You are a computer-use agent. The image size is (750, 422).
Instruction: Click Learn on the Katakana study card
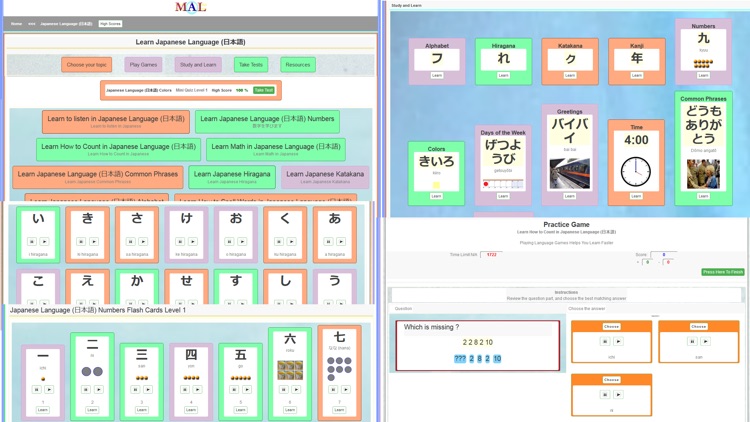[x=570, y=76]
